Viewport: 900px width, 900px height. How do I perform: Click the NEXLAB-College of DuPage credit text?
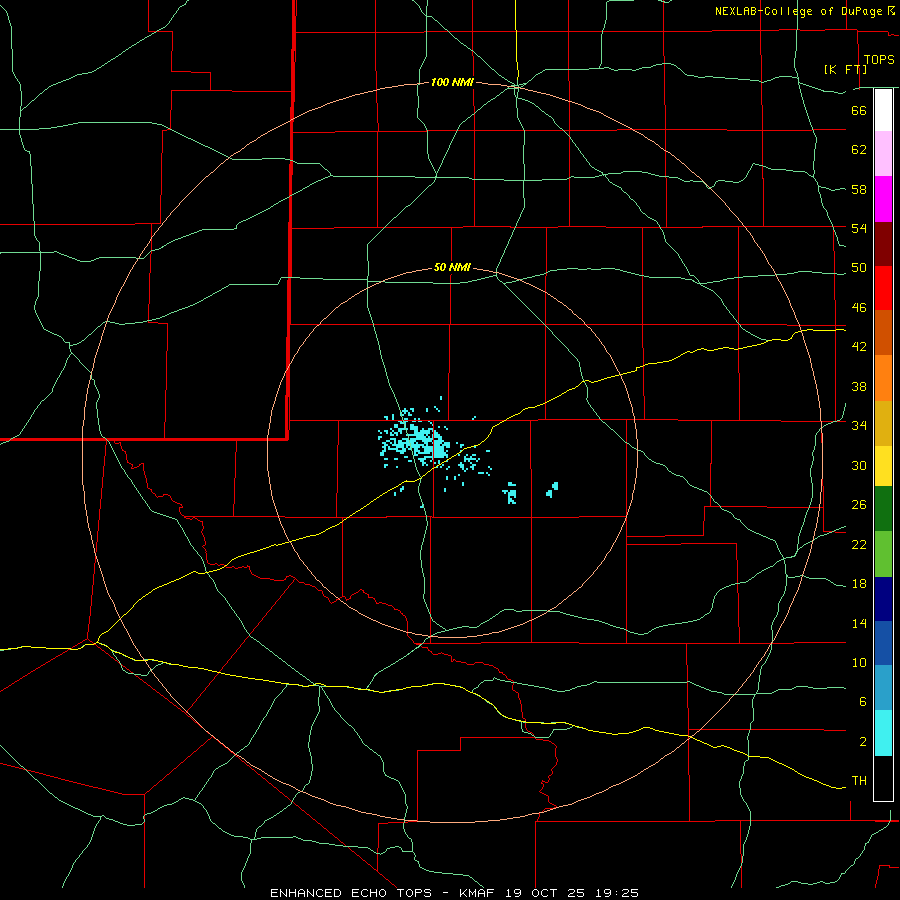pos(799,11)
